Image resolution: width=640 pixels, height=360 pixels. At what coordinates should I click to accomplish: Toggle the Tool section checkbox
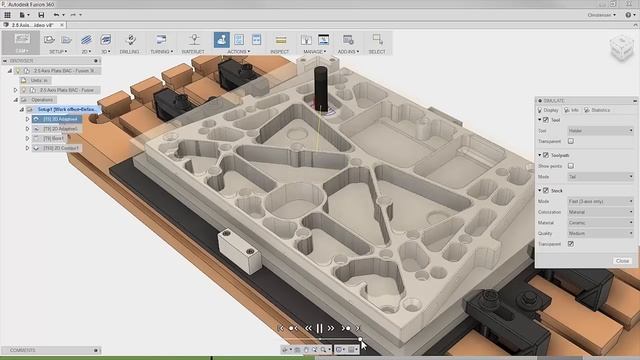(x=546, y=120)
